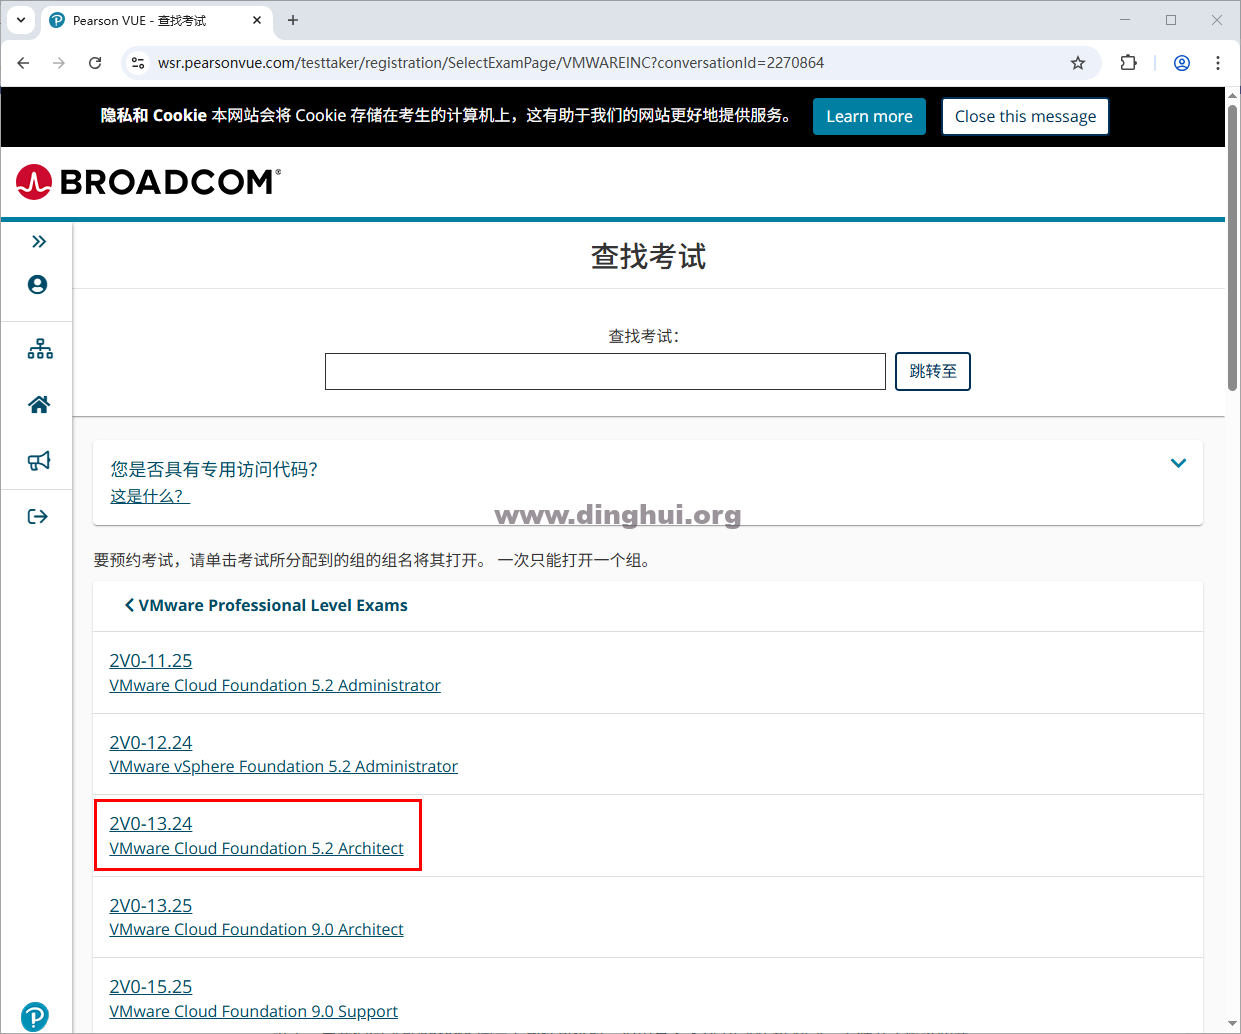View site information icon in address bar
The width and height of the screenshot is (1241, 1034).
tap(138, 63)
